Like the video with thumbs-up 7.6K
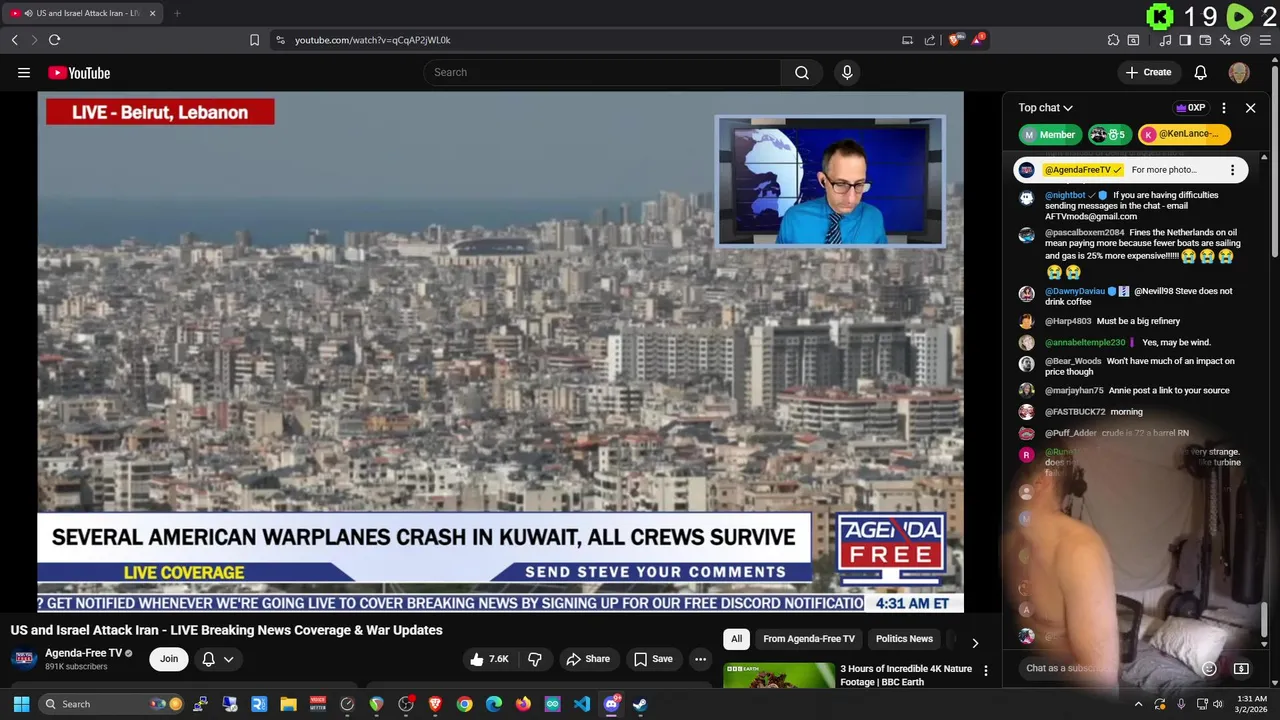Image resolution: width=1280 pixels, height=720 pixels. pos(489,659)
